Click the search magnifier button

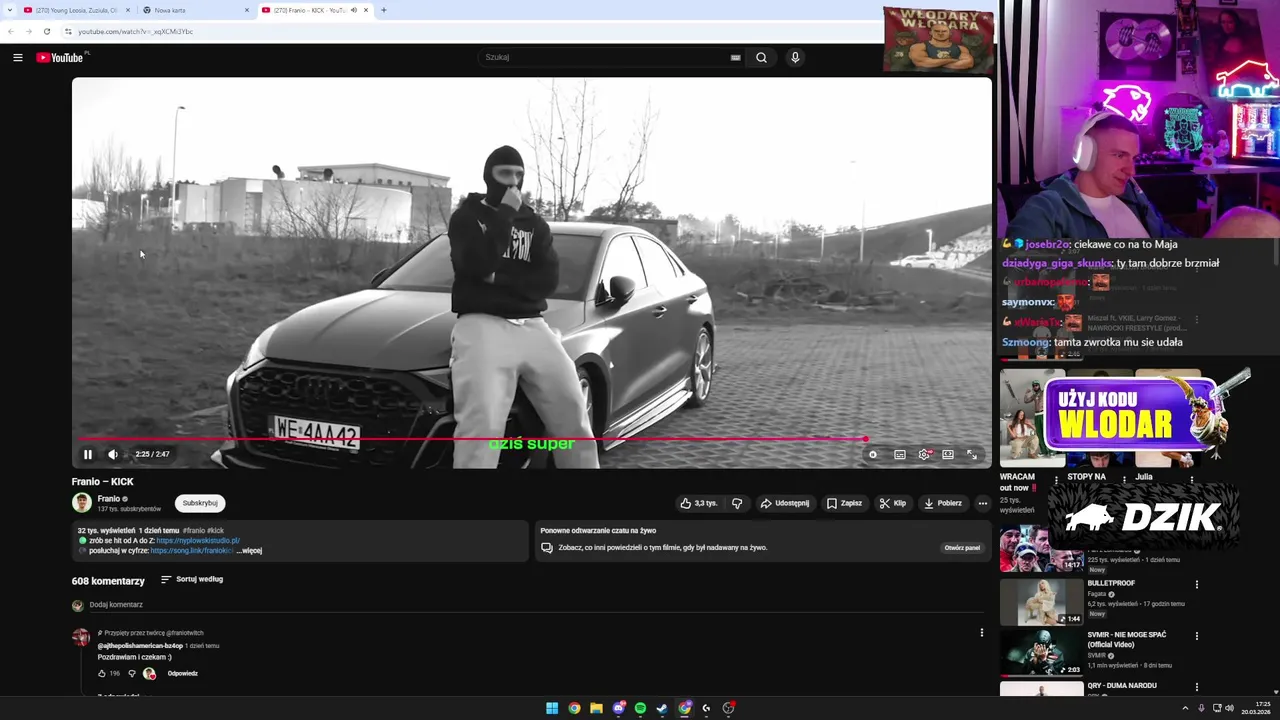[761, 57]
